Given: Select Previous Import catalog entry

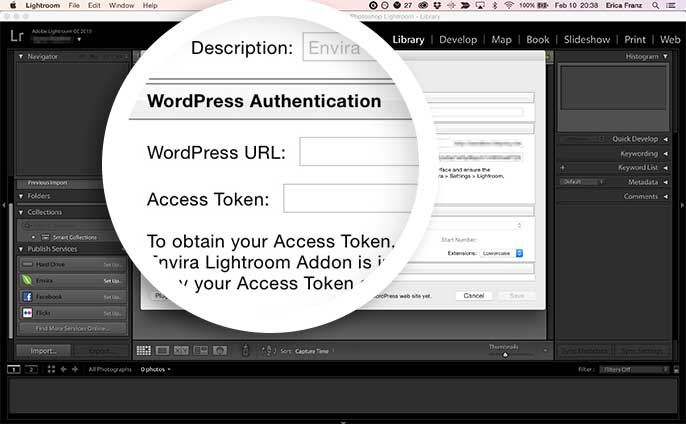Looking at the screenshot, I should pyautogui.click(x=47, y=183).
